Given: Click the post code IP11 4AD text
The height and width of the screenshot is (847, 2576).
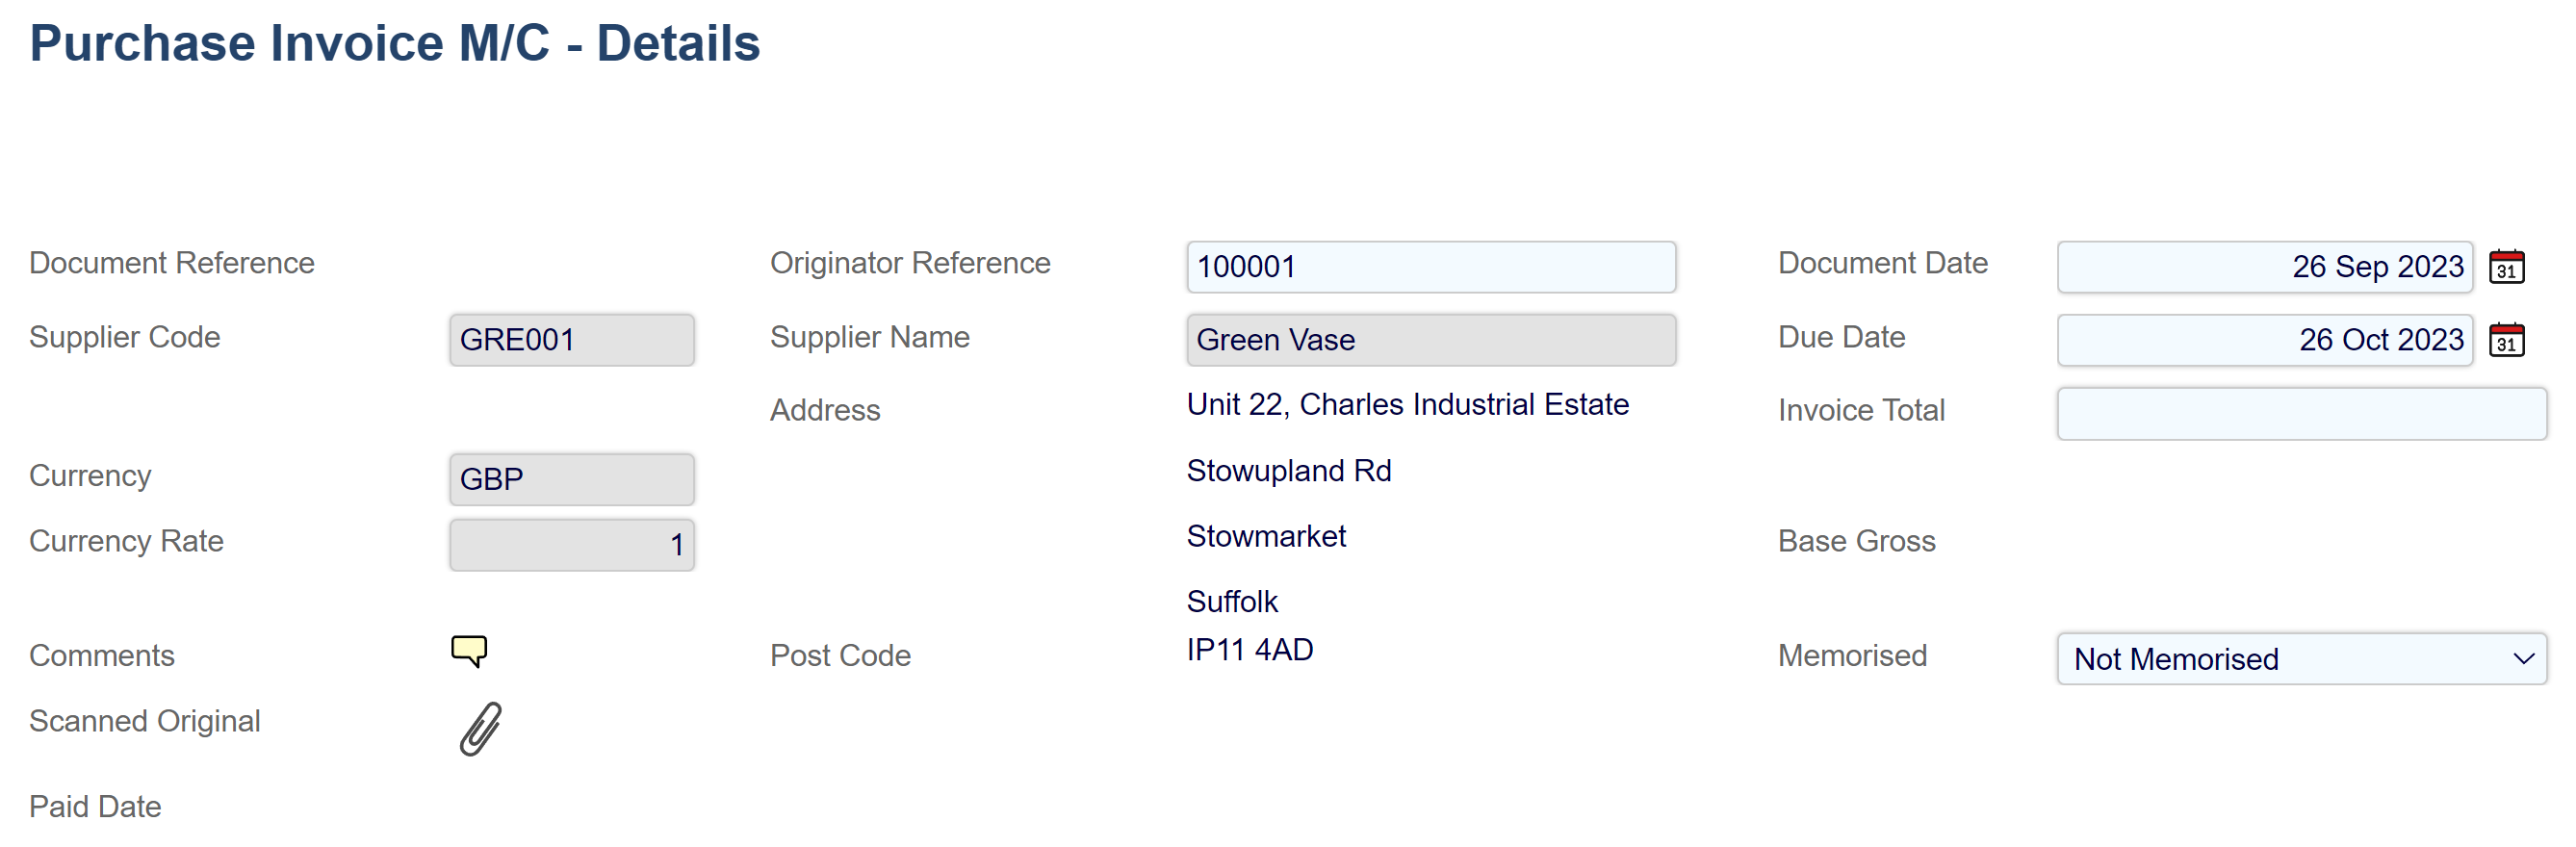Looking at the screenshot, I should pos(1249,650).
